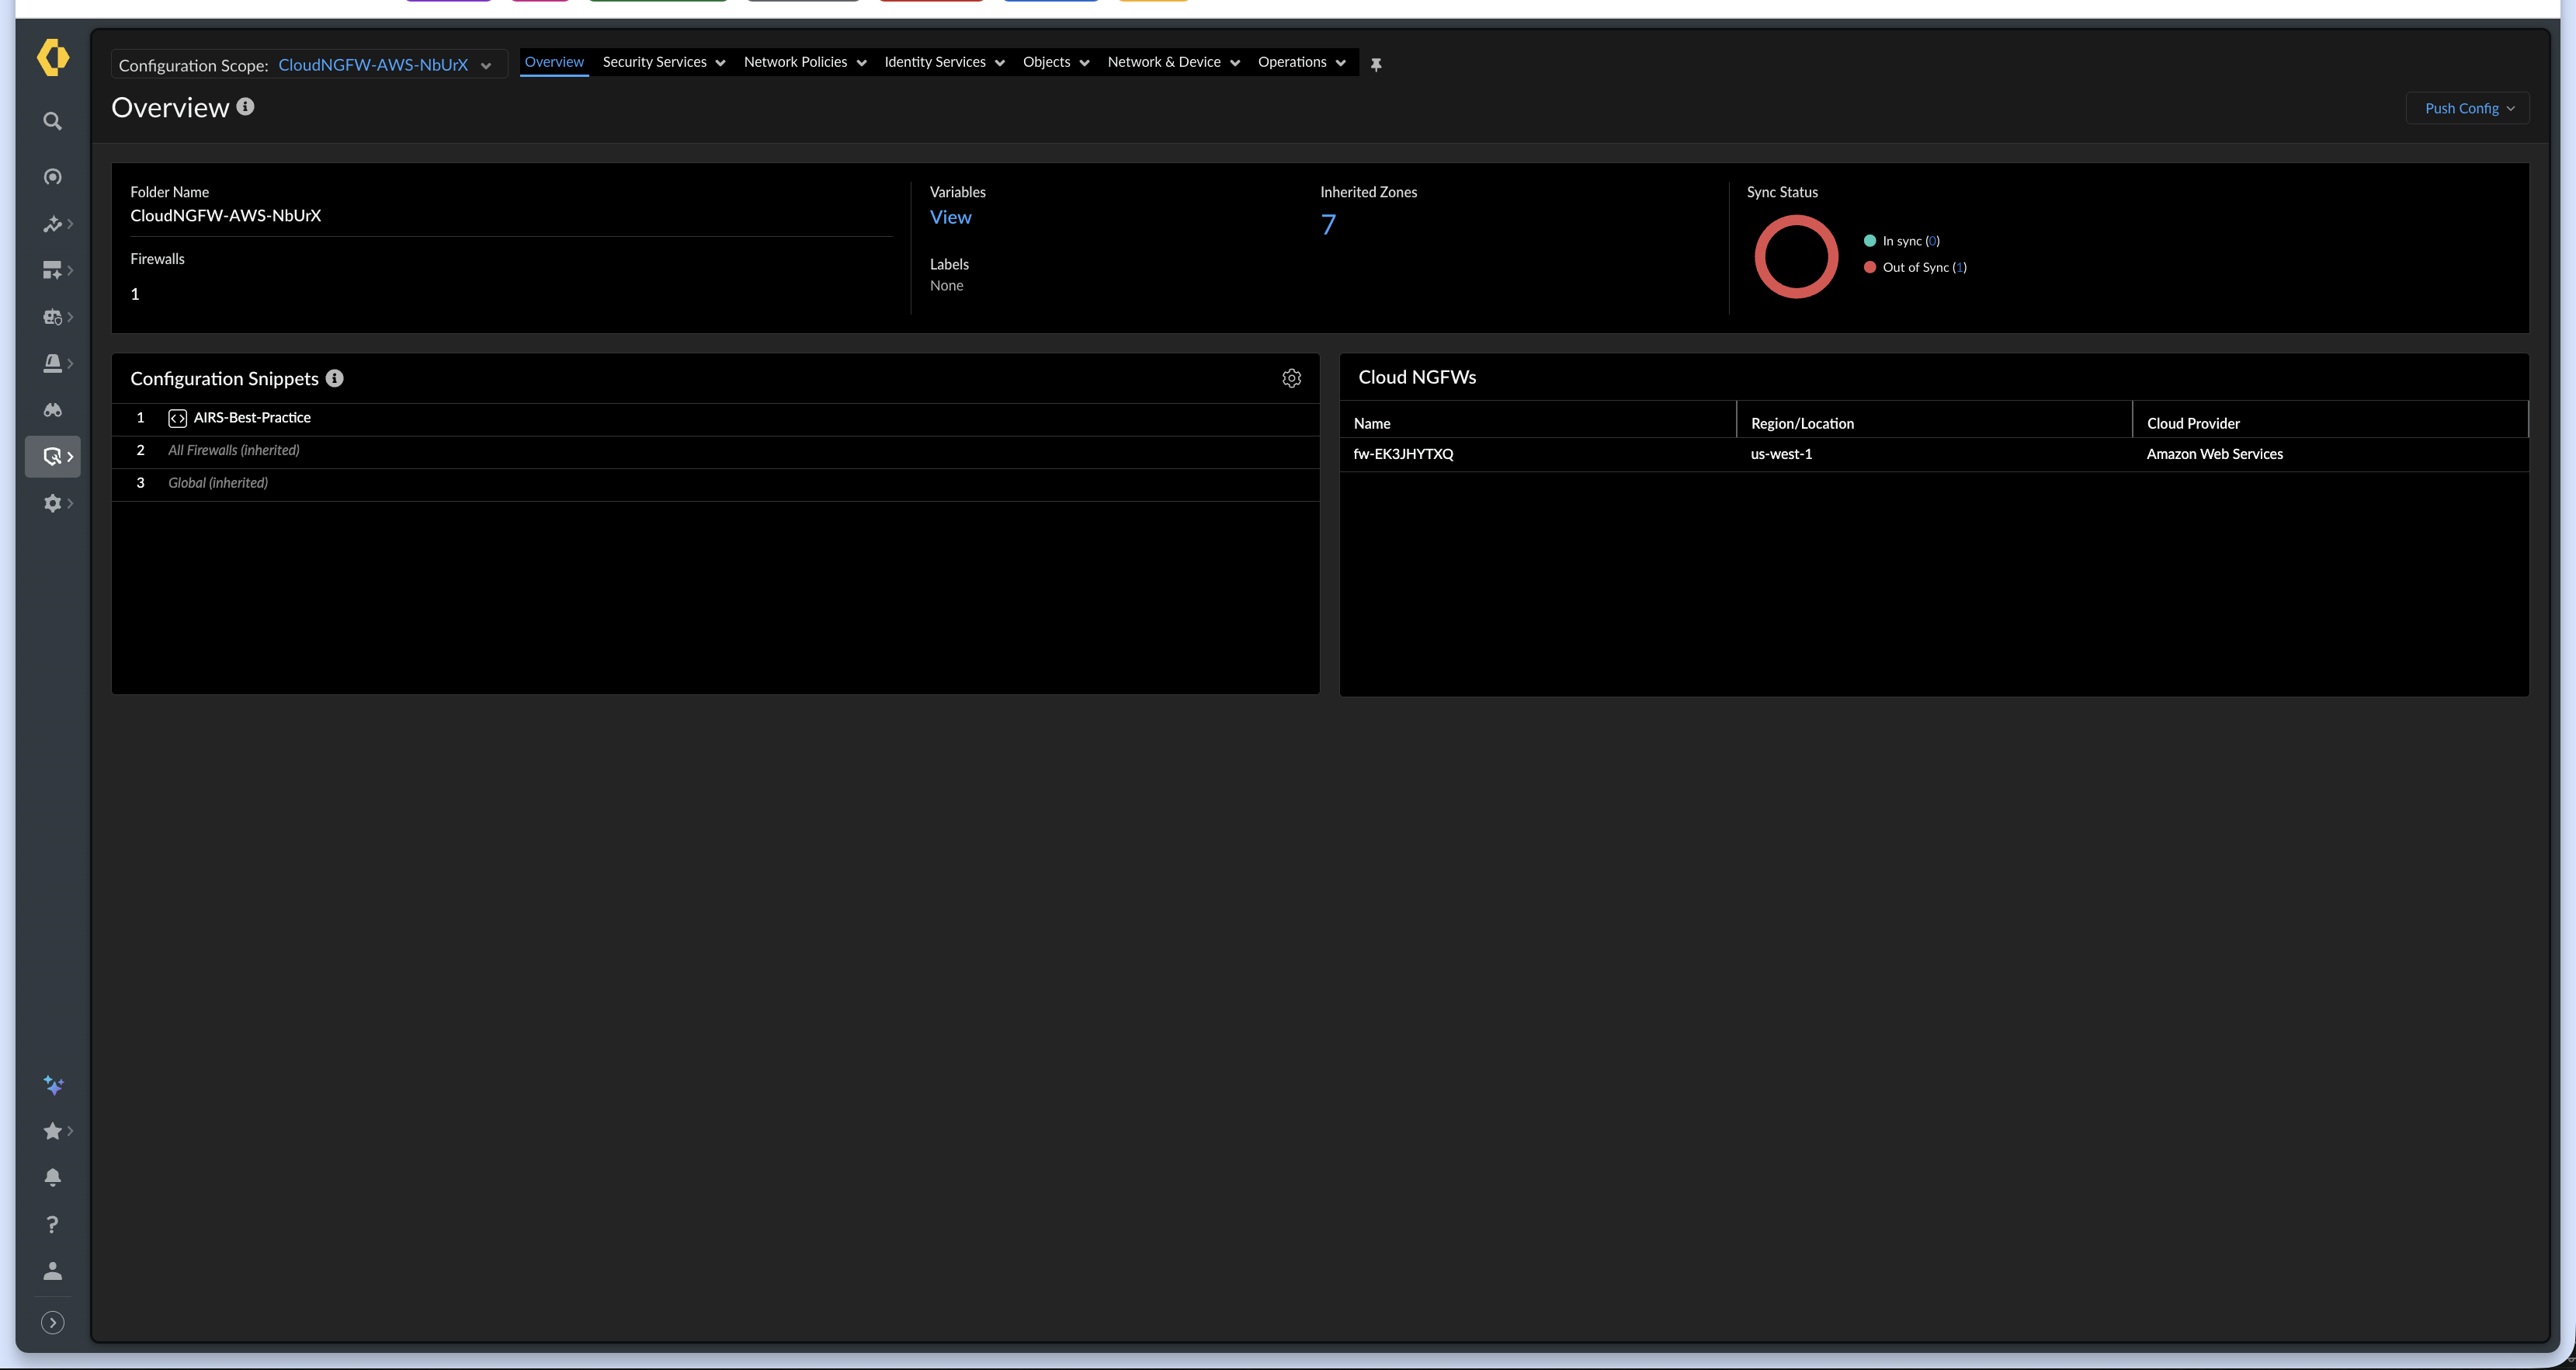The width and height of the screenshot is (2576, 1370).
Task: Open the sparkle trend-line insights icon
Action: point(53,224)
